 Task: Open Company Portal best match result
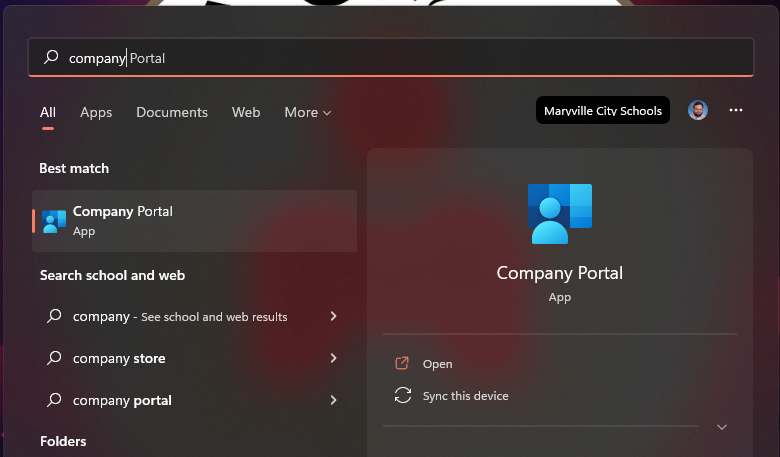click(195, 221)
